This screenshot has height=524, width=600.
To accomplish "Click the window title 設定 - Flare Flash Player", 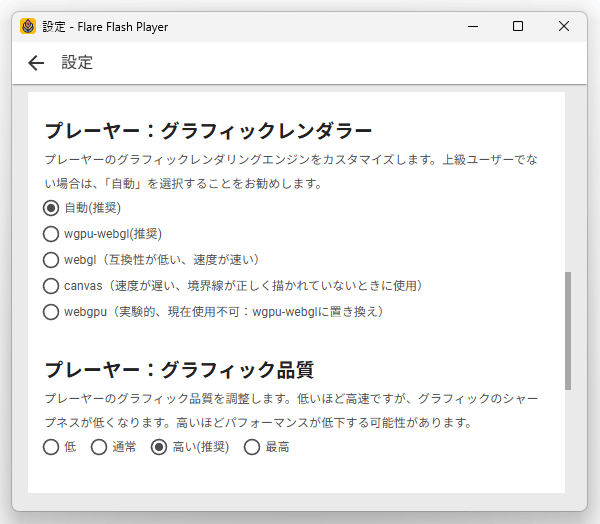I will pyautogui.click(x=105, y=27).
